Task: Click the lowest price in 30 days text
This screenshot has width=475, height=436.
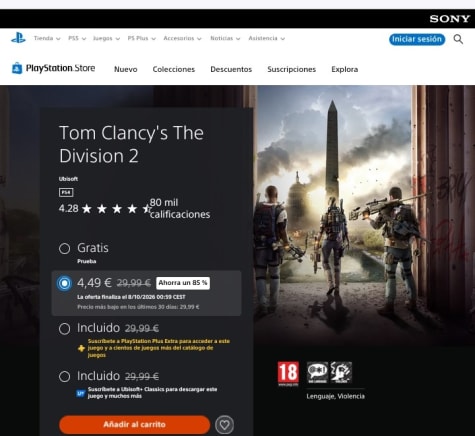Action: tap(138, 307)
